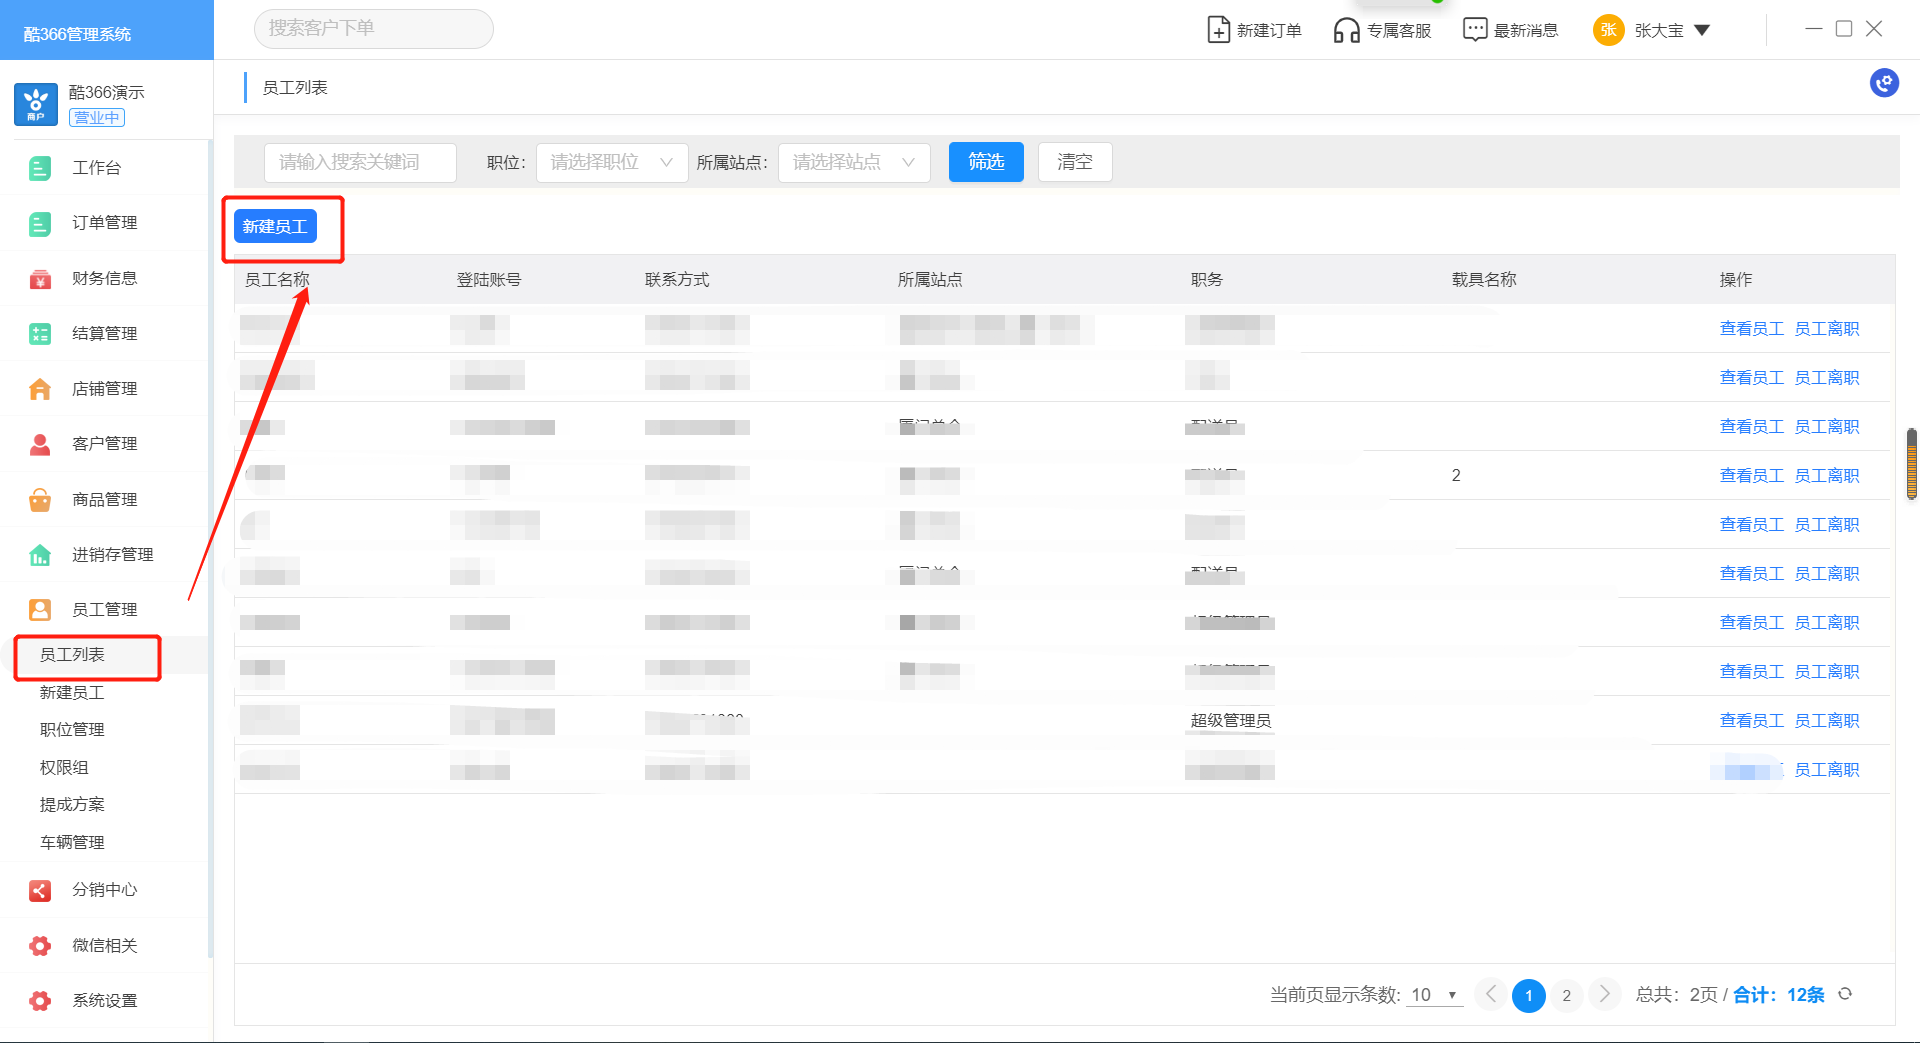Image resolution: width=1920 pixels, height=1043 pixels.
Task: Focus the 请输入搜索关键词 keyword input field
Action: (359, 162)
